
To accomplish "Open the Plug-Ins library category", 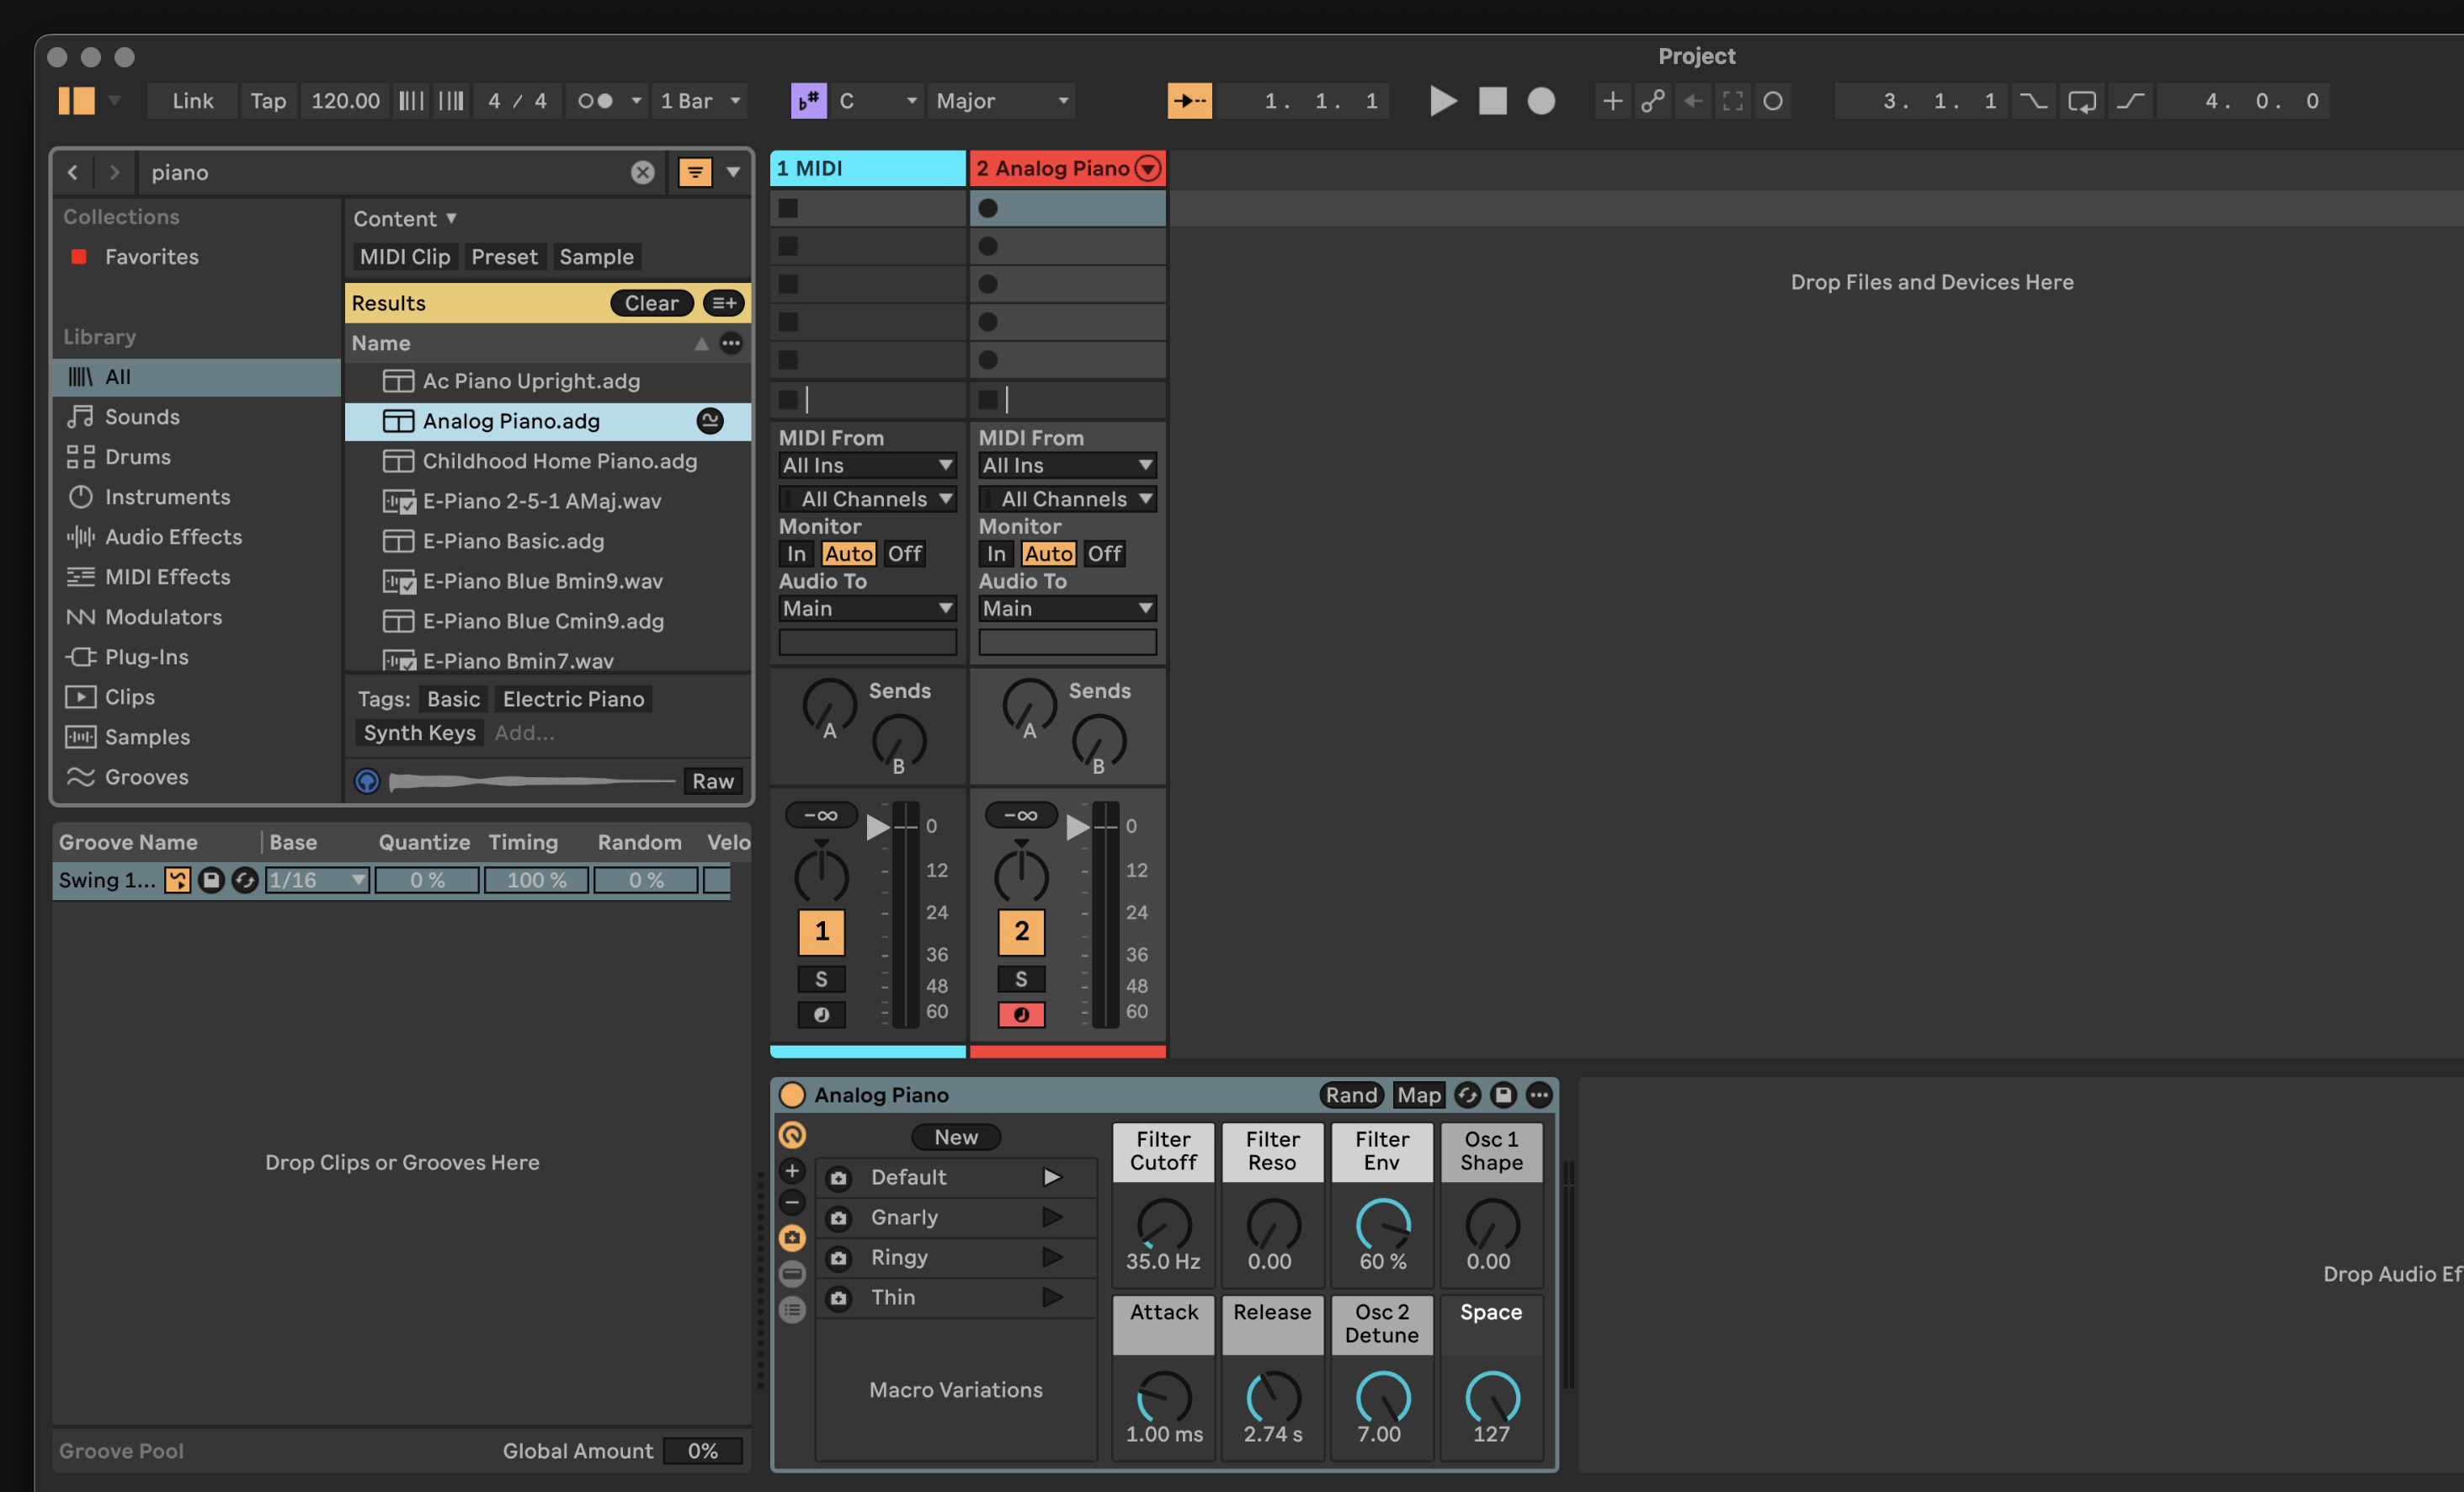I will 197,657.
